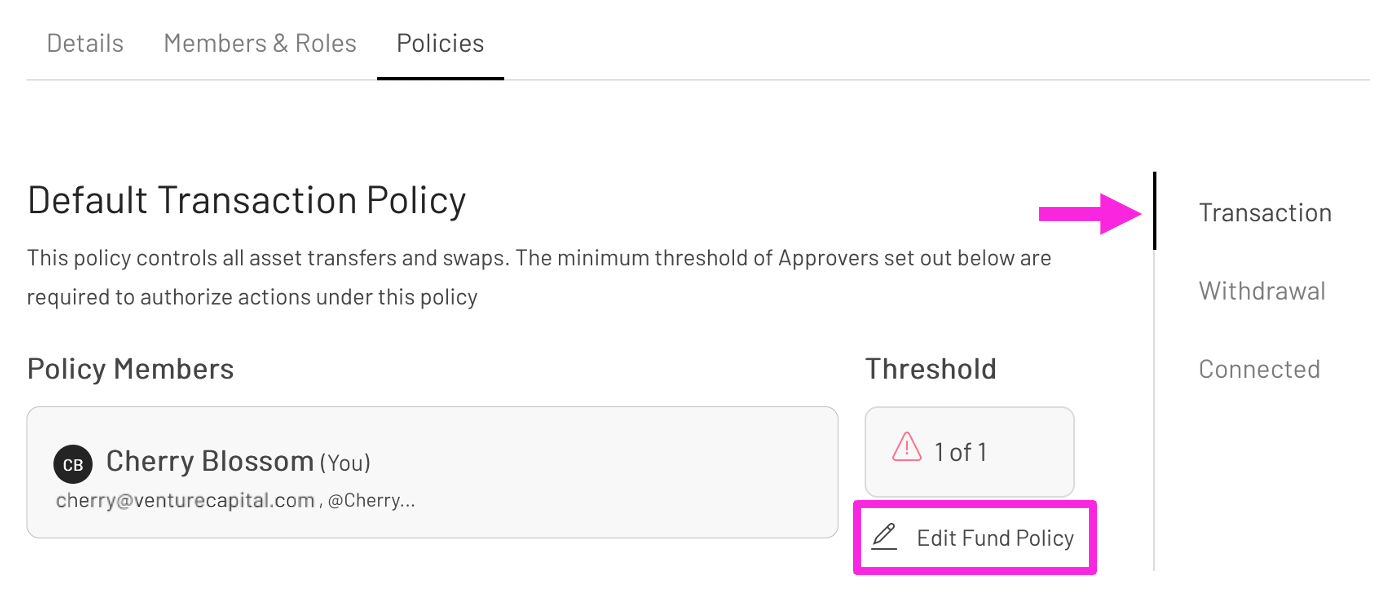Switch to the Members & Roles tab
Screen dimensions: 1386x600
click(x=259, y=43)
